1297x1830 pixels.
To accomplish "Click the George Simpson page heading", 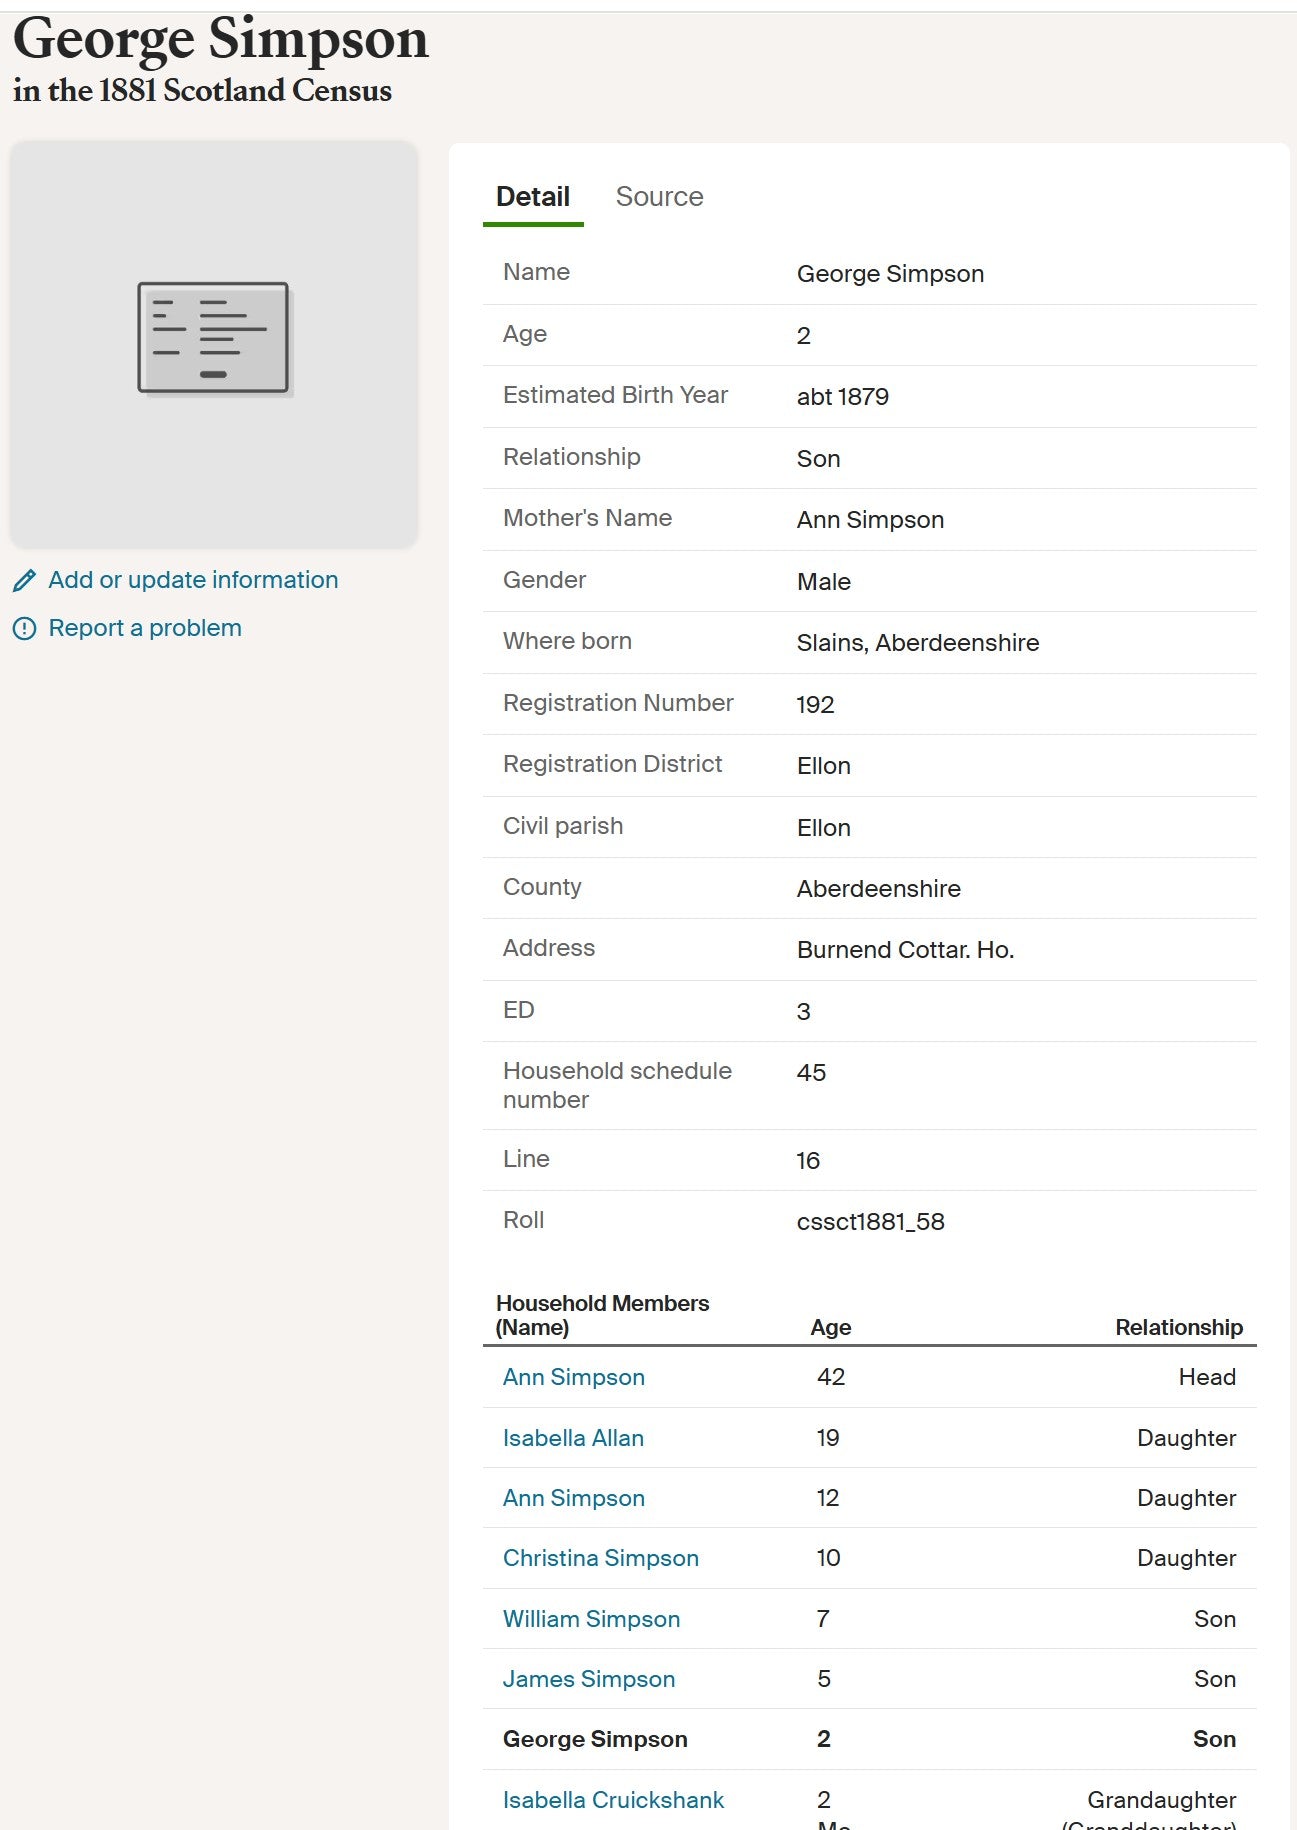I will (221, 40).
